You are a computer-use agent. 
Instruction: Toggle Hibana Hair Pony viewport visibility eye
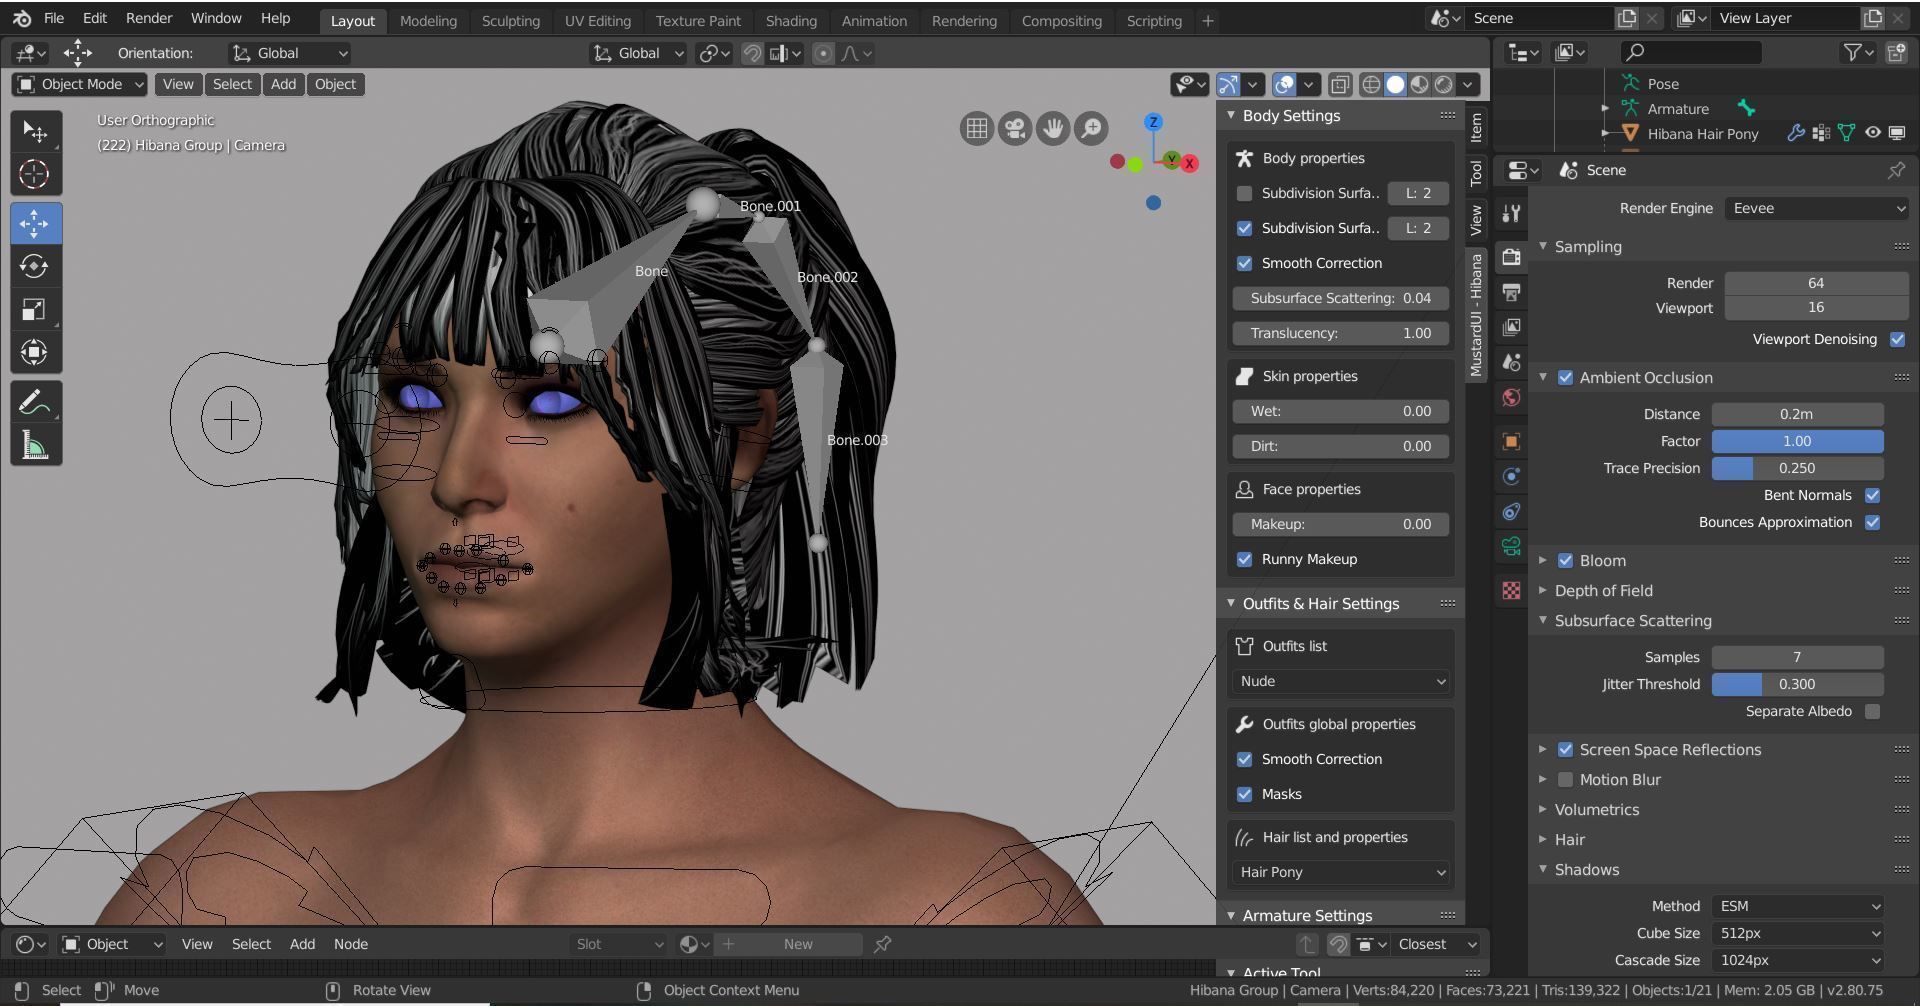coord(1872,133)
